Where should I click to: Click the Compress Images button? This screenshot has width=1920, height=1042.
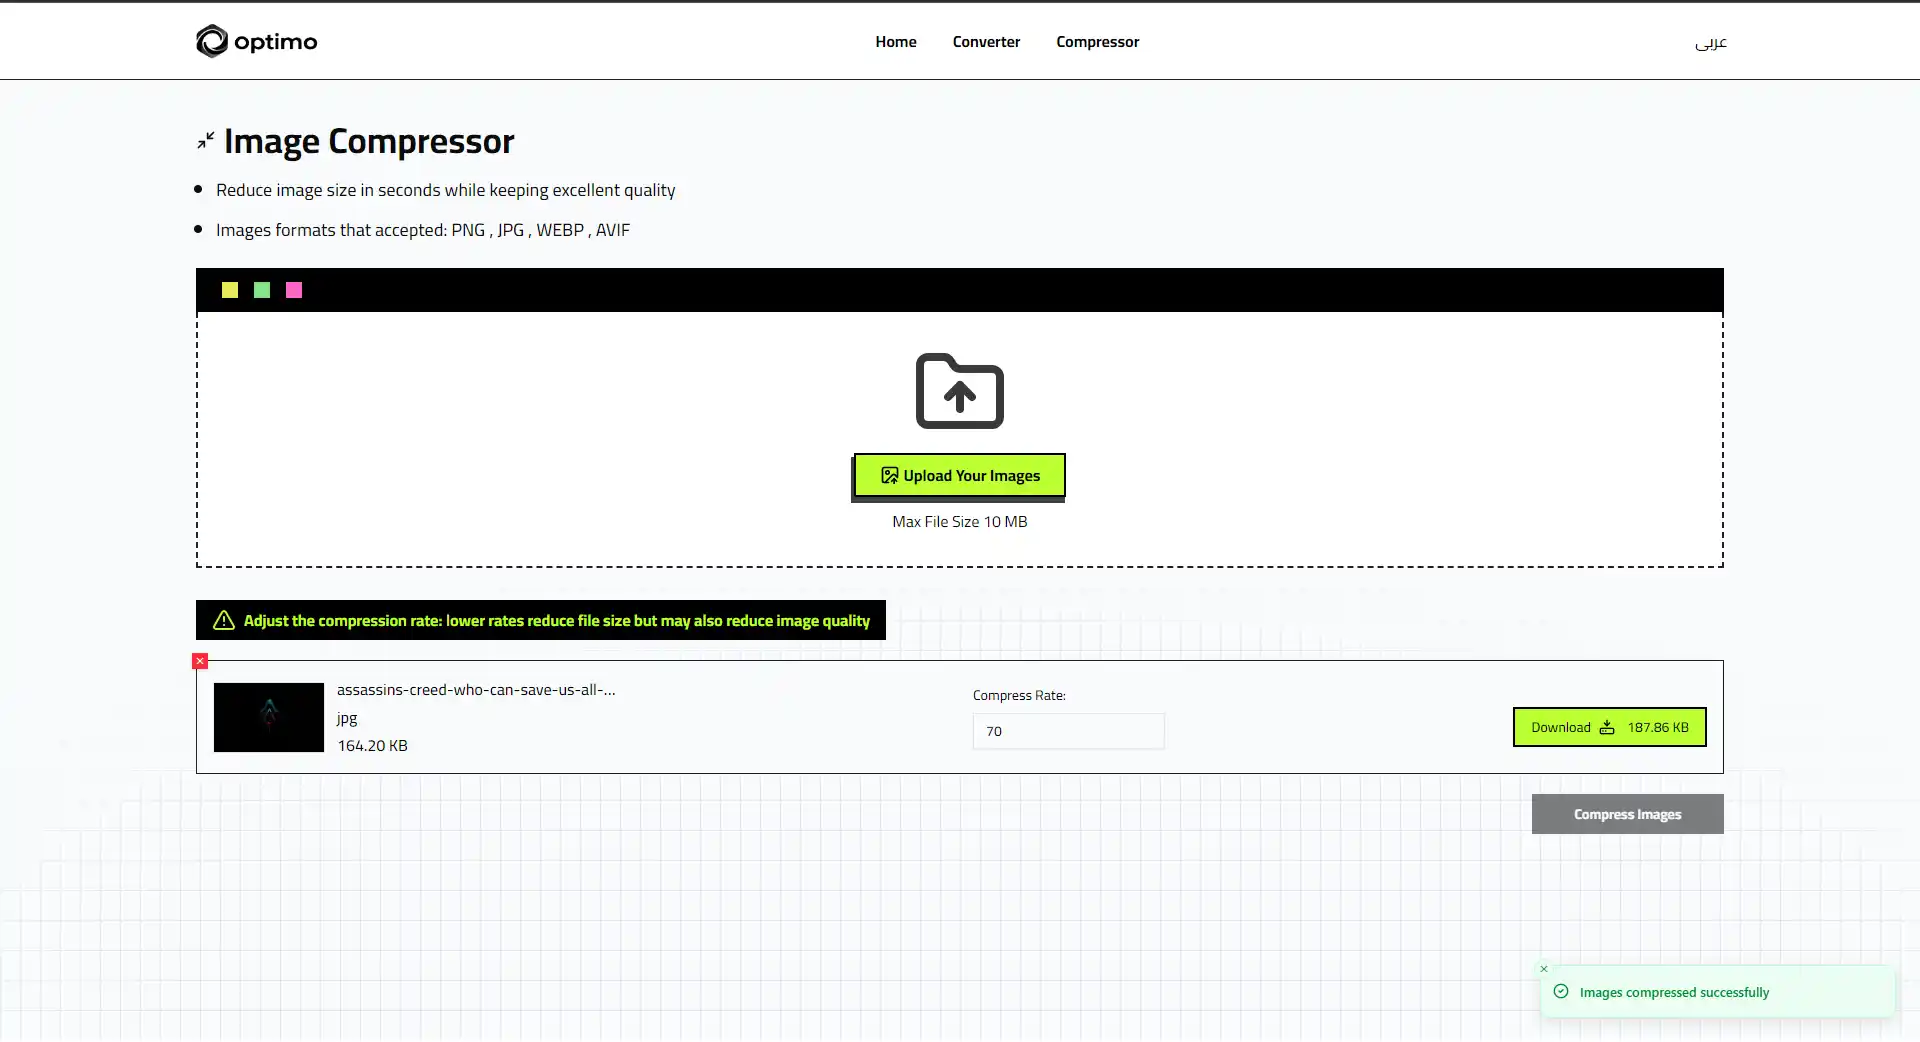[x=1626, y=813]
